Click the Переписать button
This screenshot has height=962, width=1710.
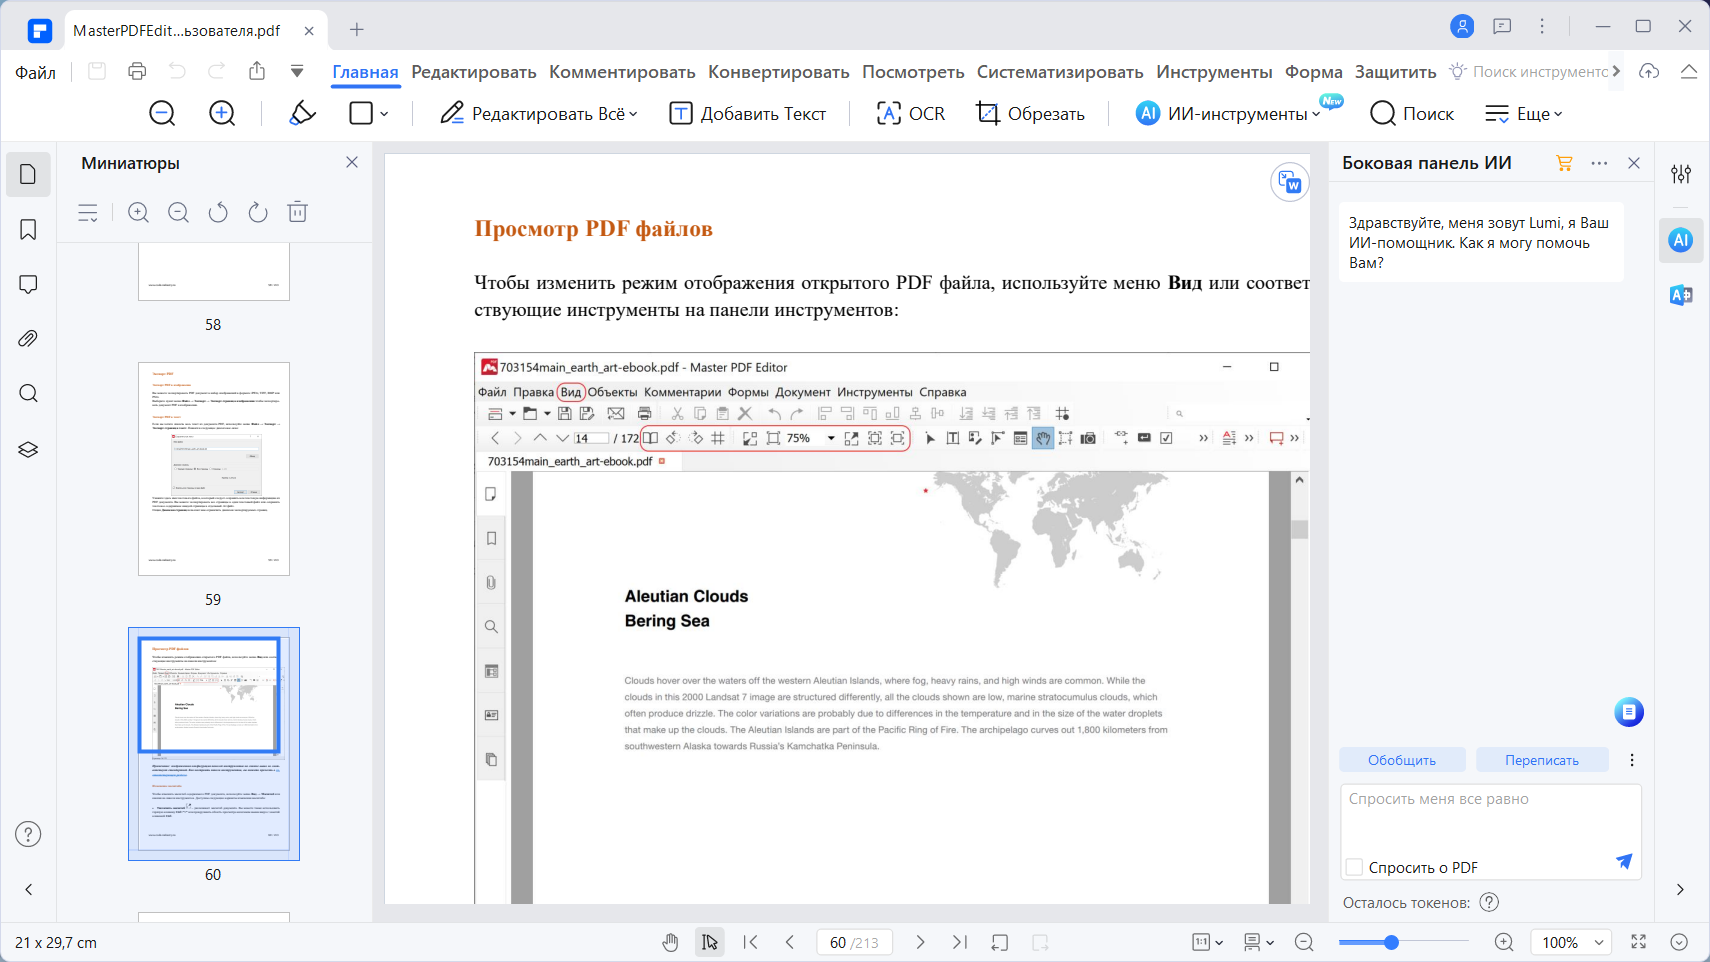tap(1542, 760)
